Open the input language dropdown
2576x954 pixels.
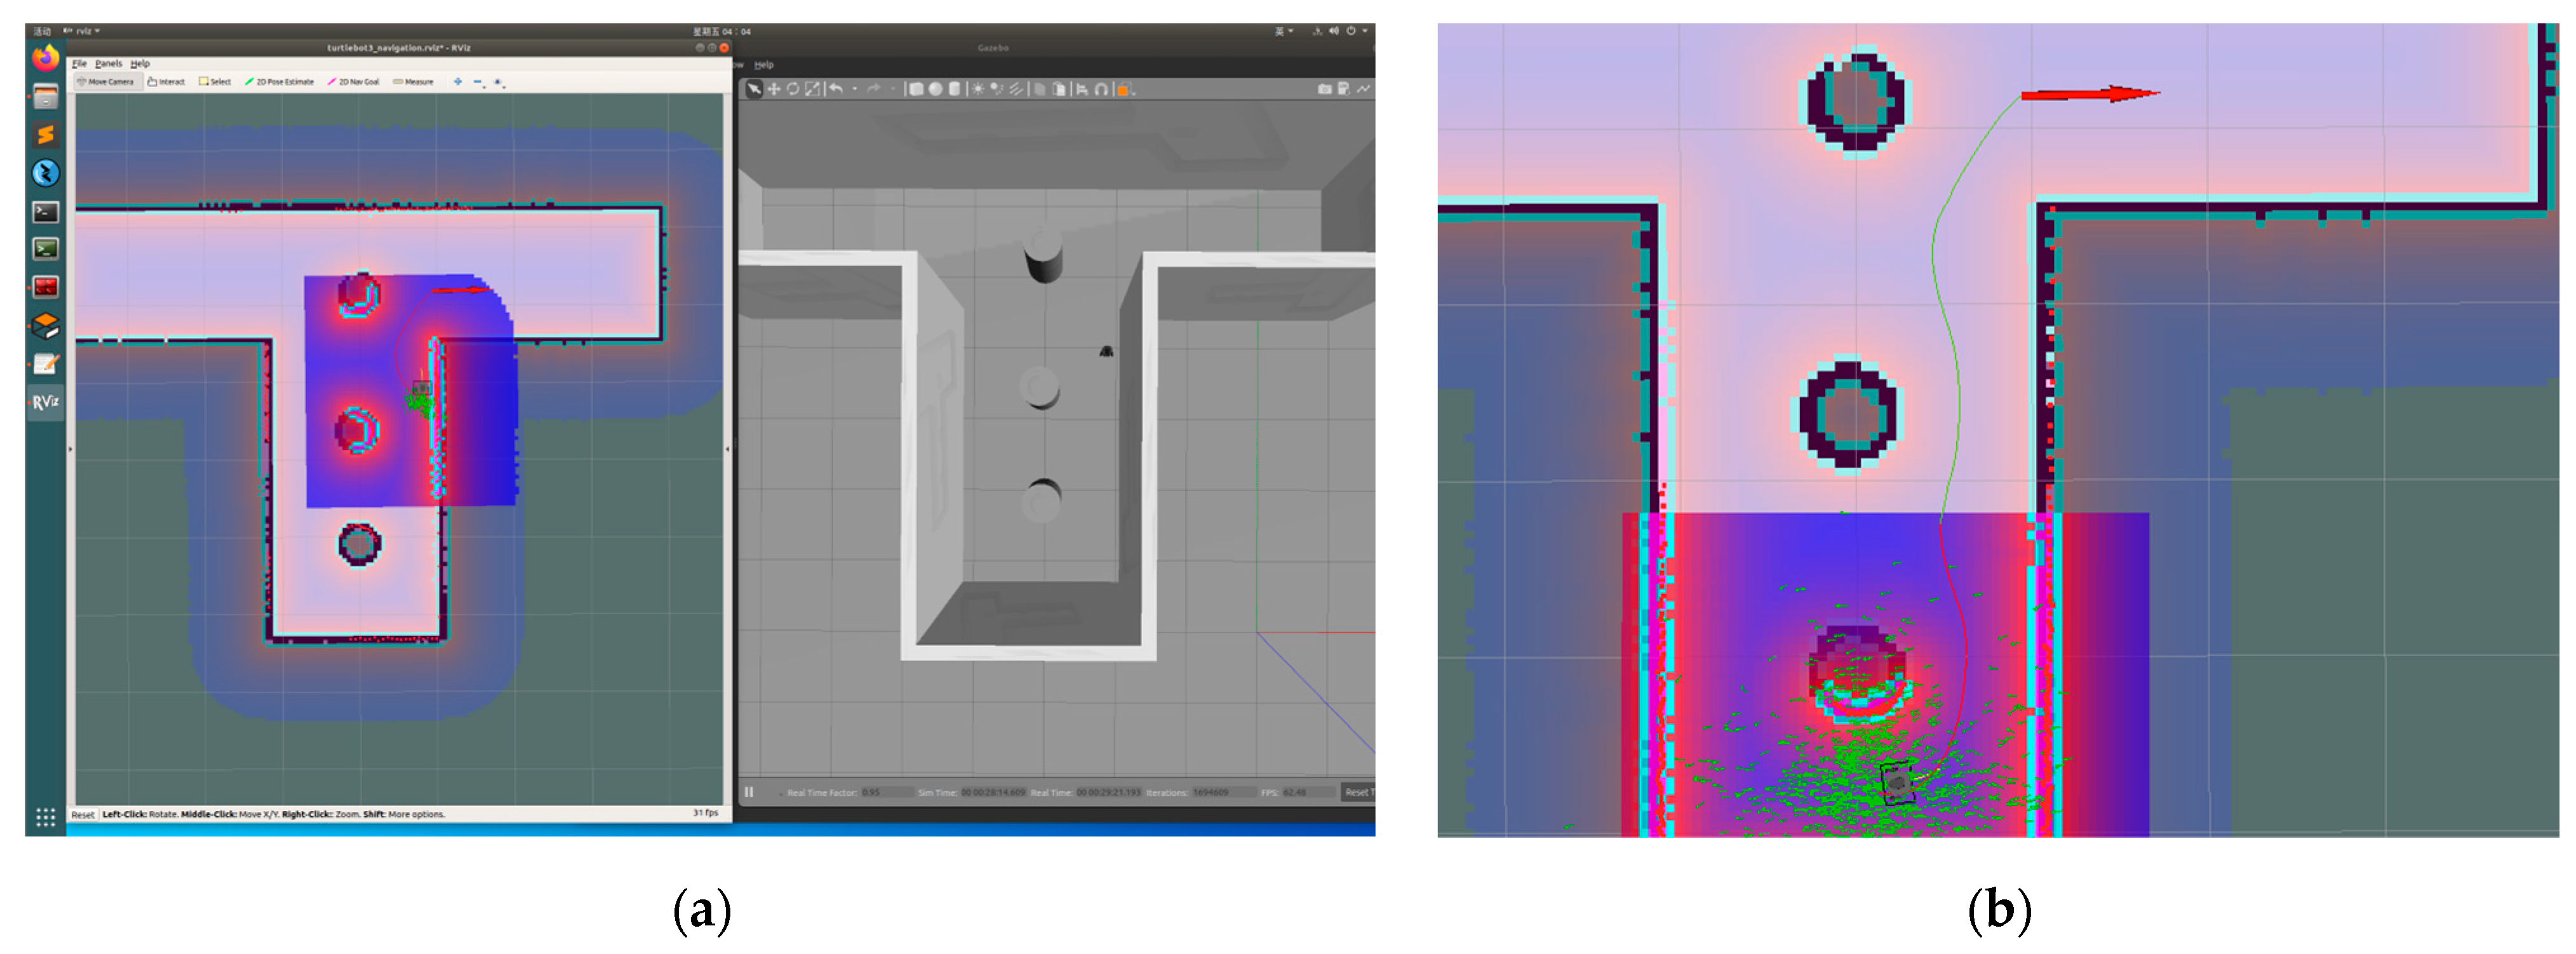[1284, 31]
